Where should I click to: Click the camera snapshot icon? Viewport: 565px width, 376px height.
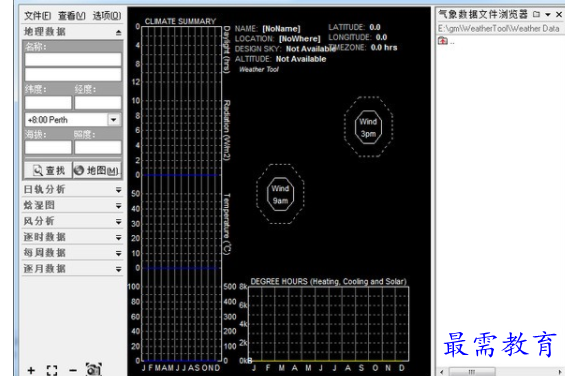[x=94, y=369]
